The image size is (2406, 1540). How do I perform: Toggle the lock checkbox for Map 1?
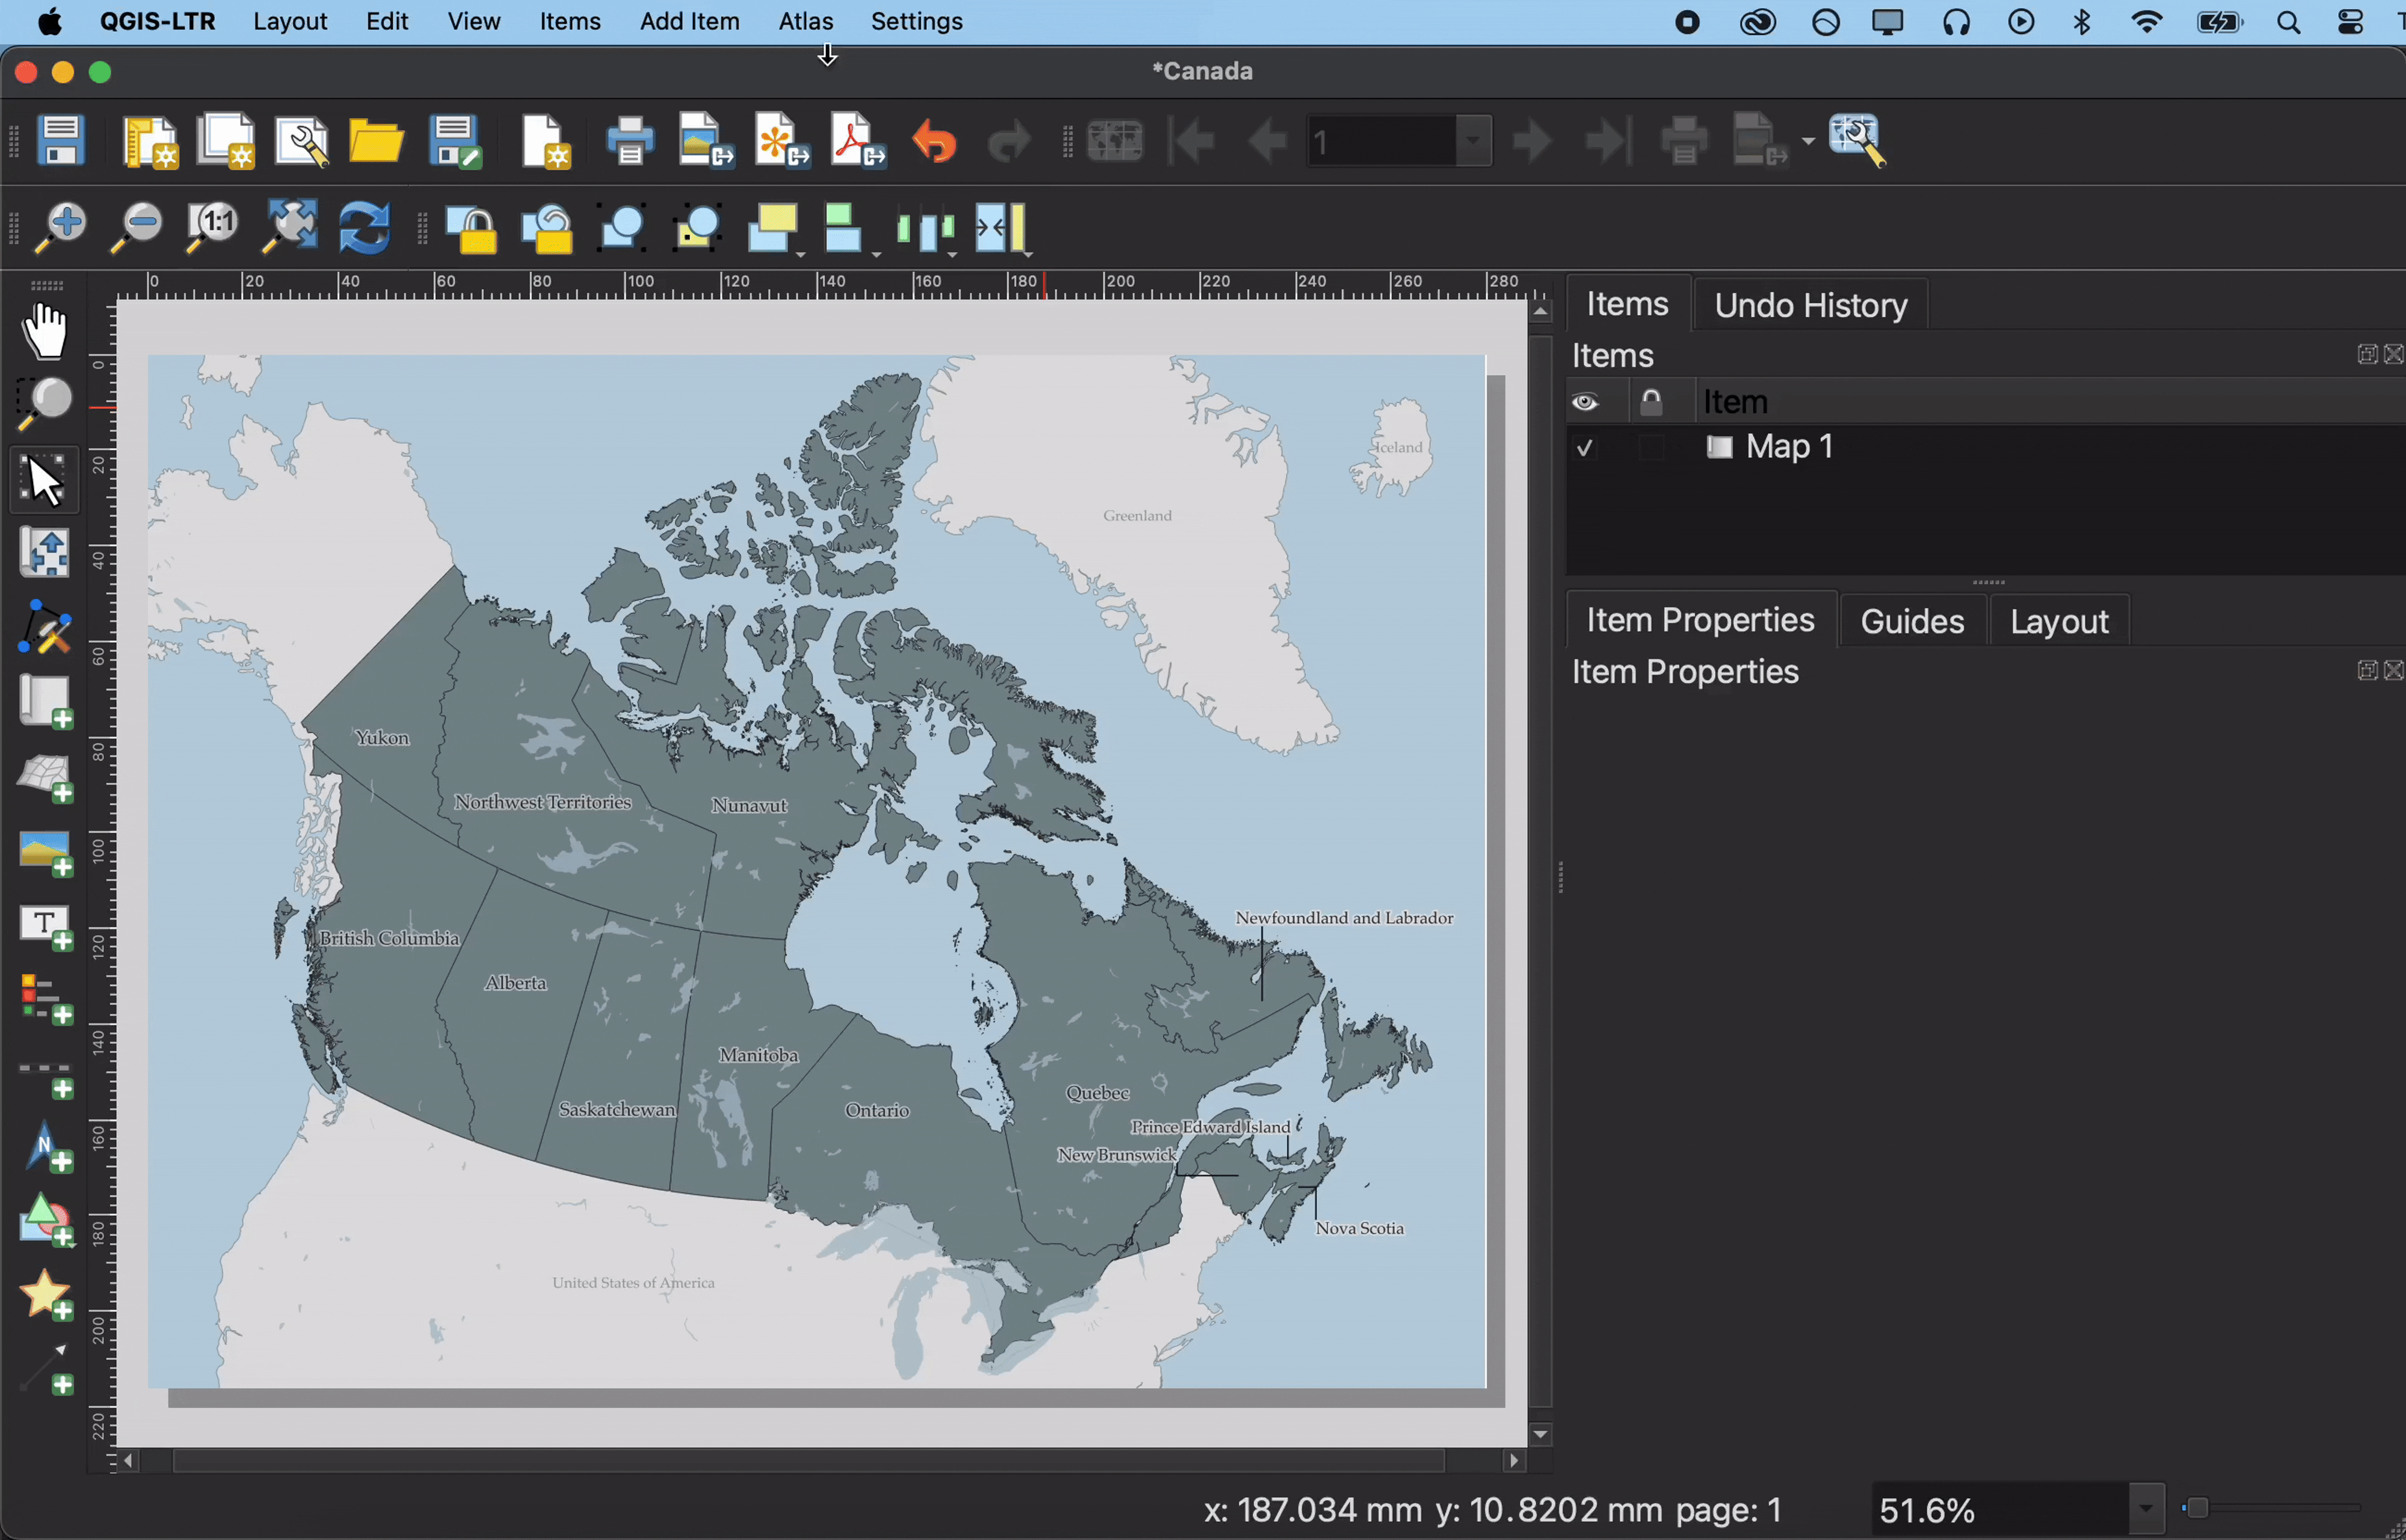pos(1651,447)
